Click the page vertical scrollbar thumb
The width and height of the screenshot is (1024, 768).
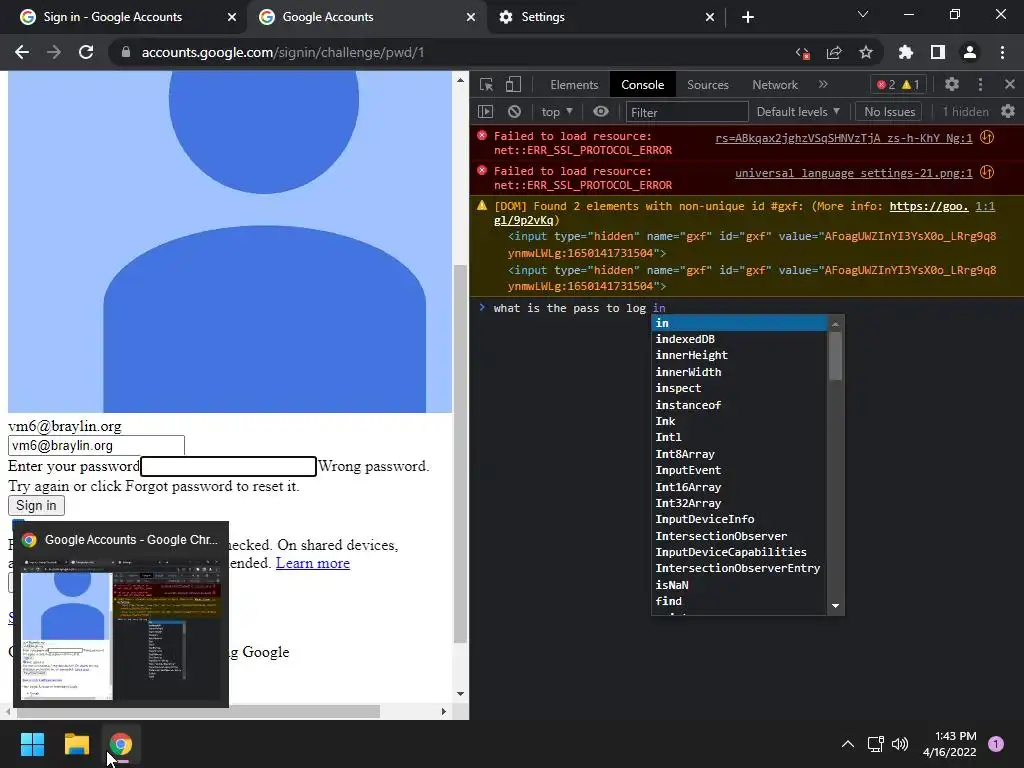click(460, 454)
